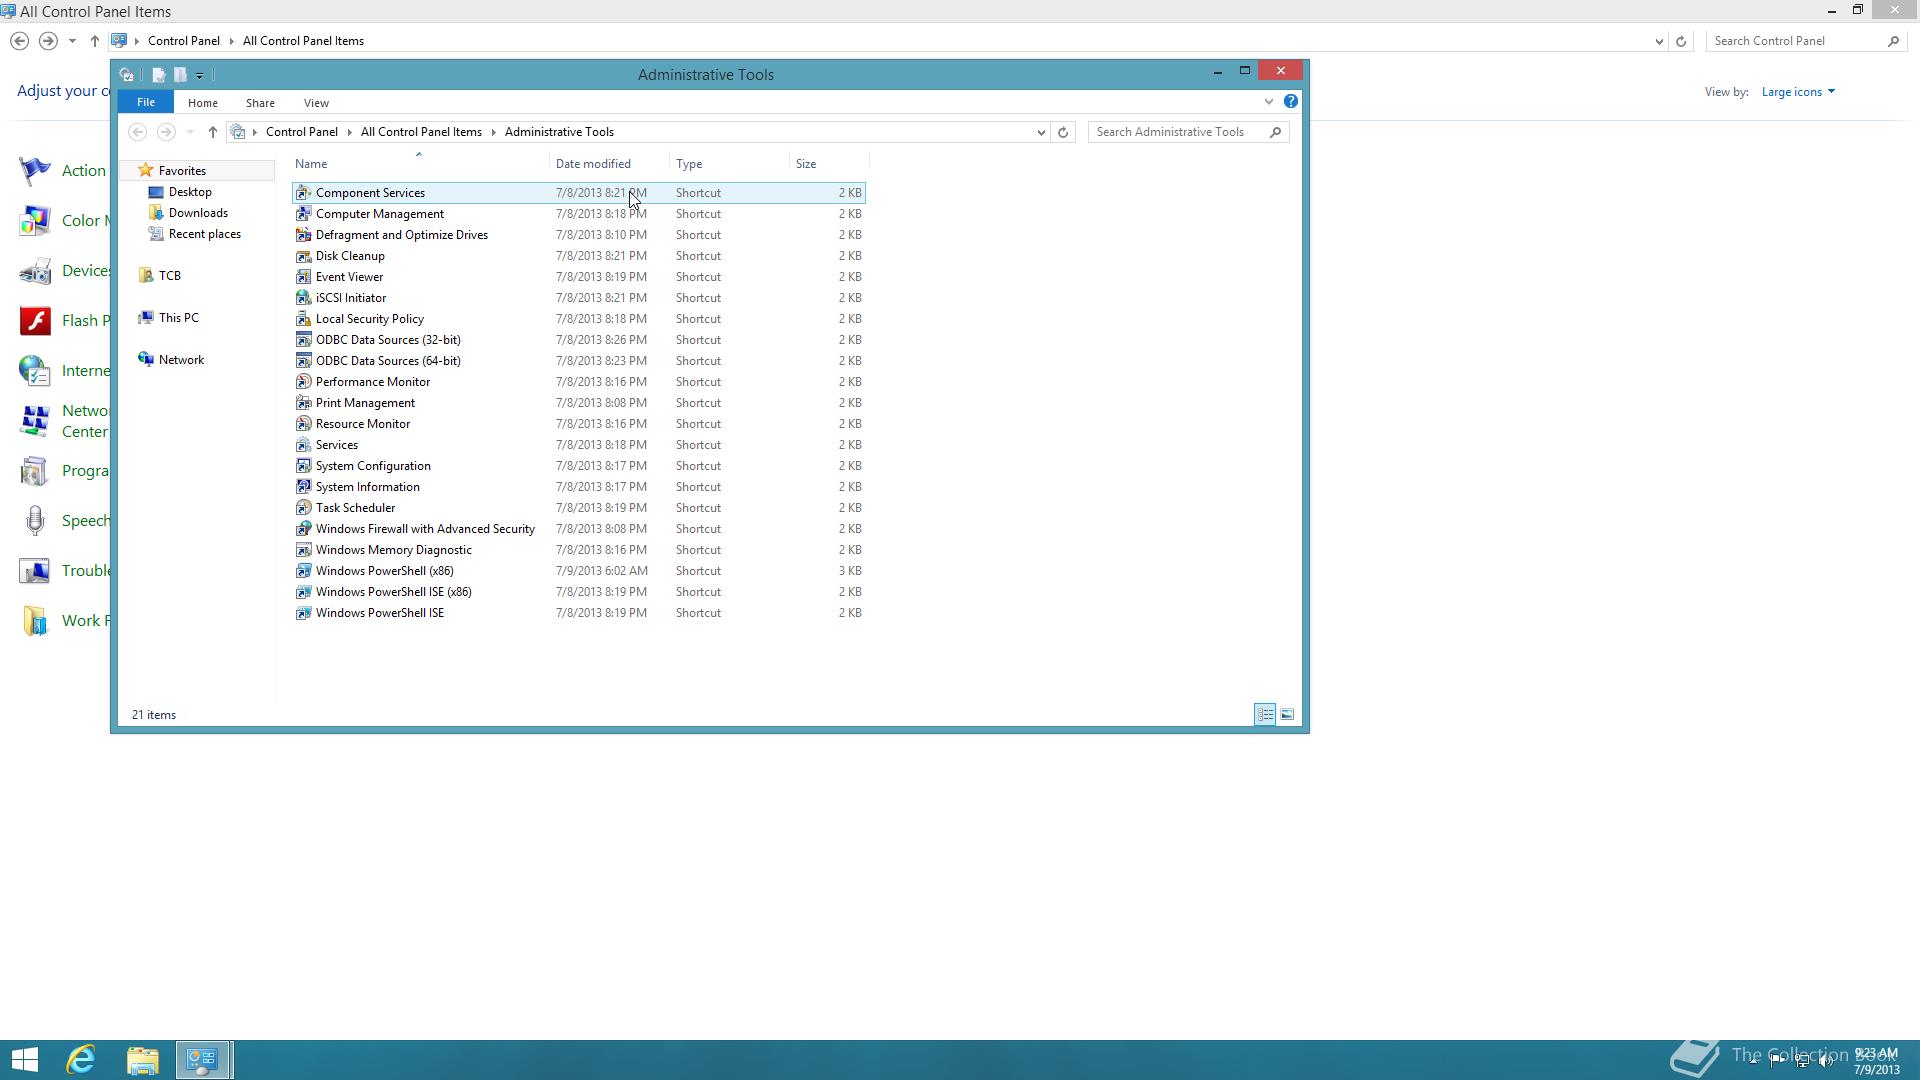
Task: Select the Print Management icon
Action: point(303,403)
